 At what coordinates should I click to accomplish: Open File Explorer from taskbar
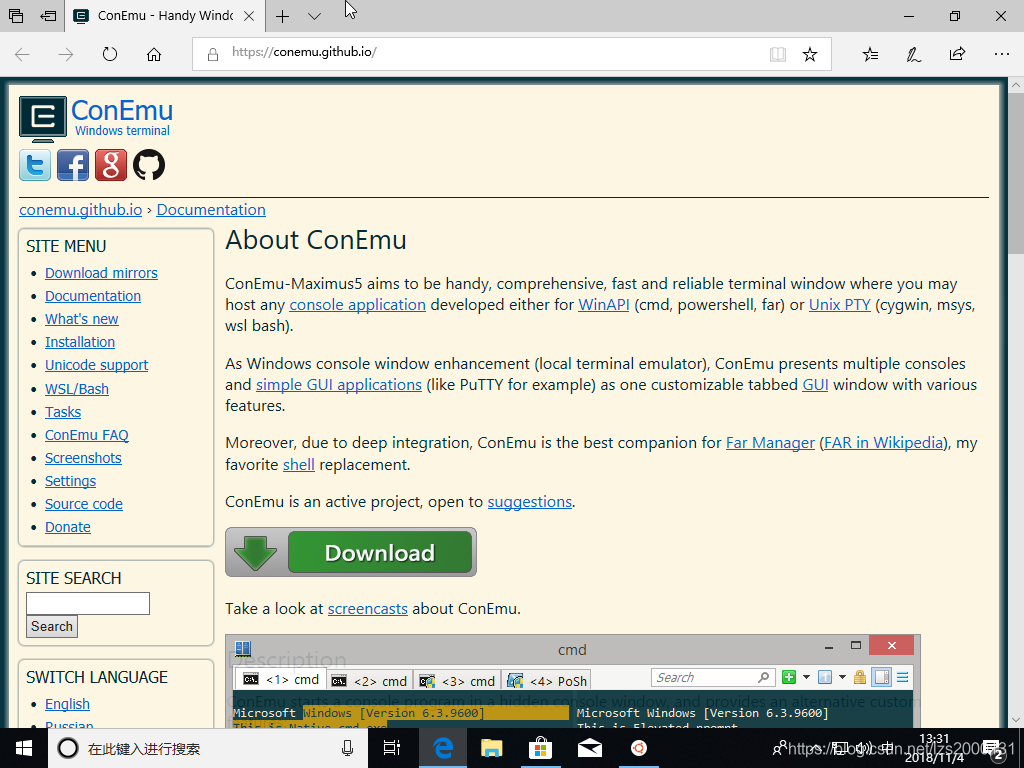[x=491, y=748]
